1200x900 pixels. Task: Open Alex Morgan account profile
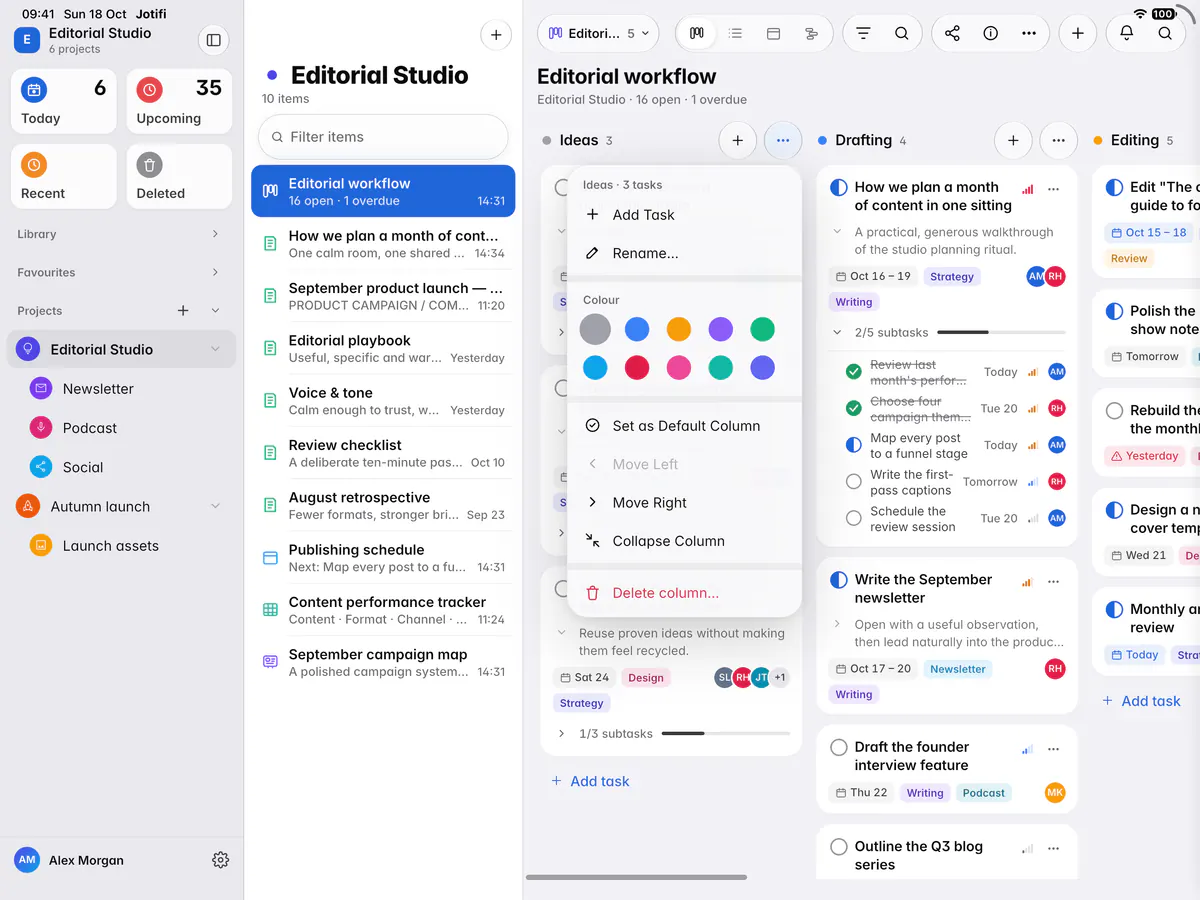point(70,860)
